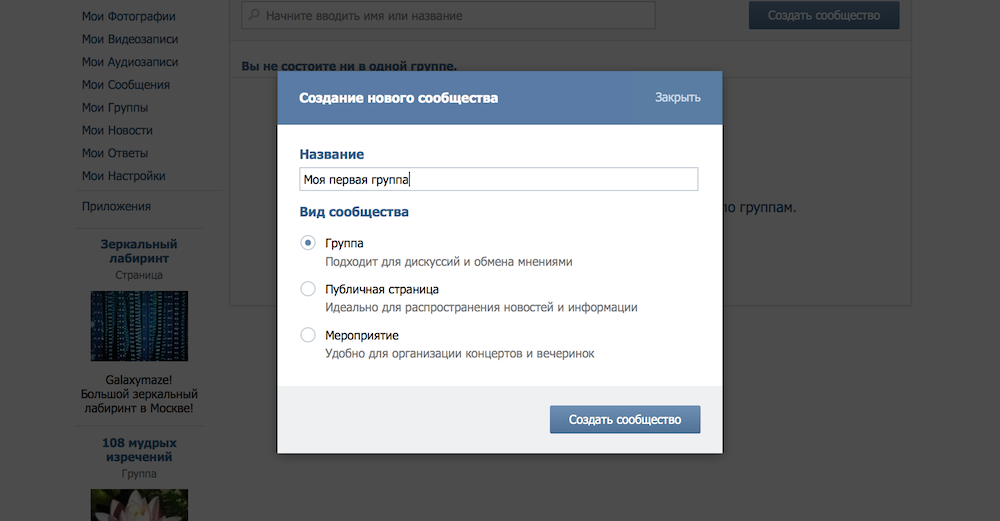Screen dimensions: 1000x521
Task: Open Мои Фотографии in sidebar
Action: pyautogui.click(x=128, y=16)
